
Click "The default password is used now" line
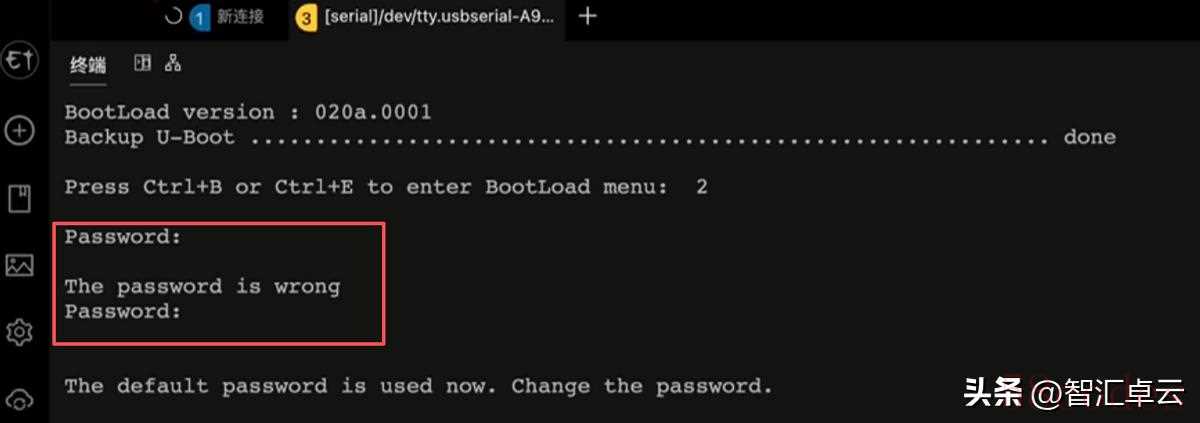(x=418, y=386)
